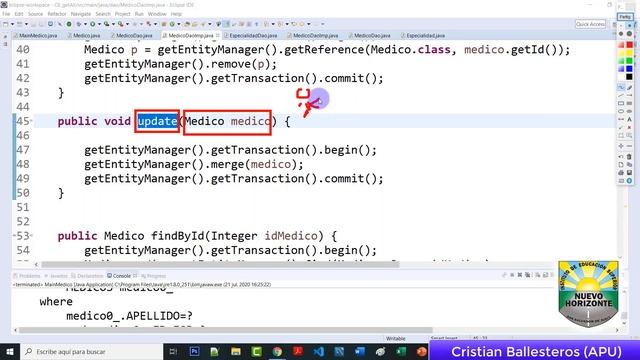This screenshot has width=640, height=360.
Task: Pick the black color swatch
Action: [629, 77]
